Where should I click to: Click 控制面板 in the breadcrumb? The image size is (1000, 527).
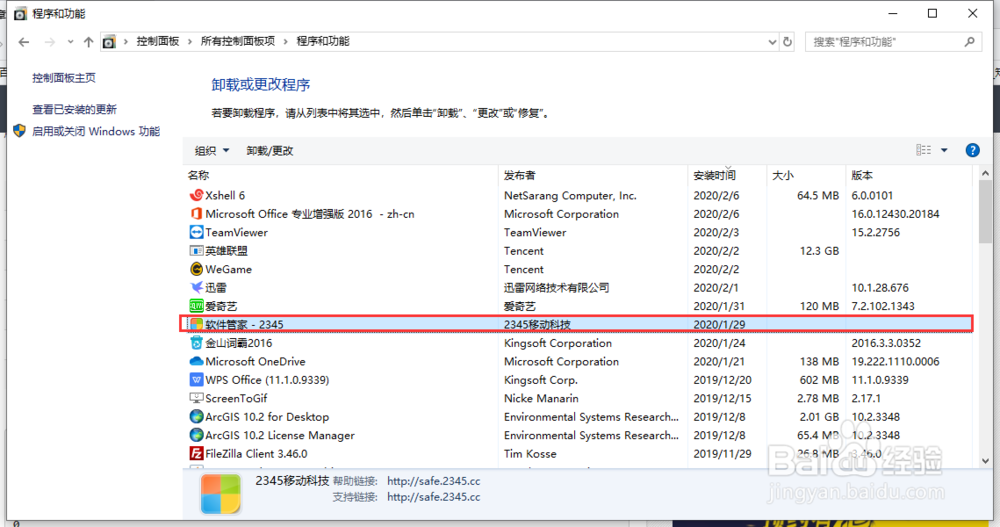(158, 41)
